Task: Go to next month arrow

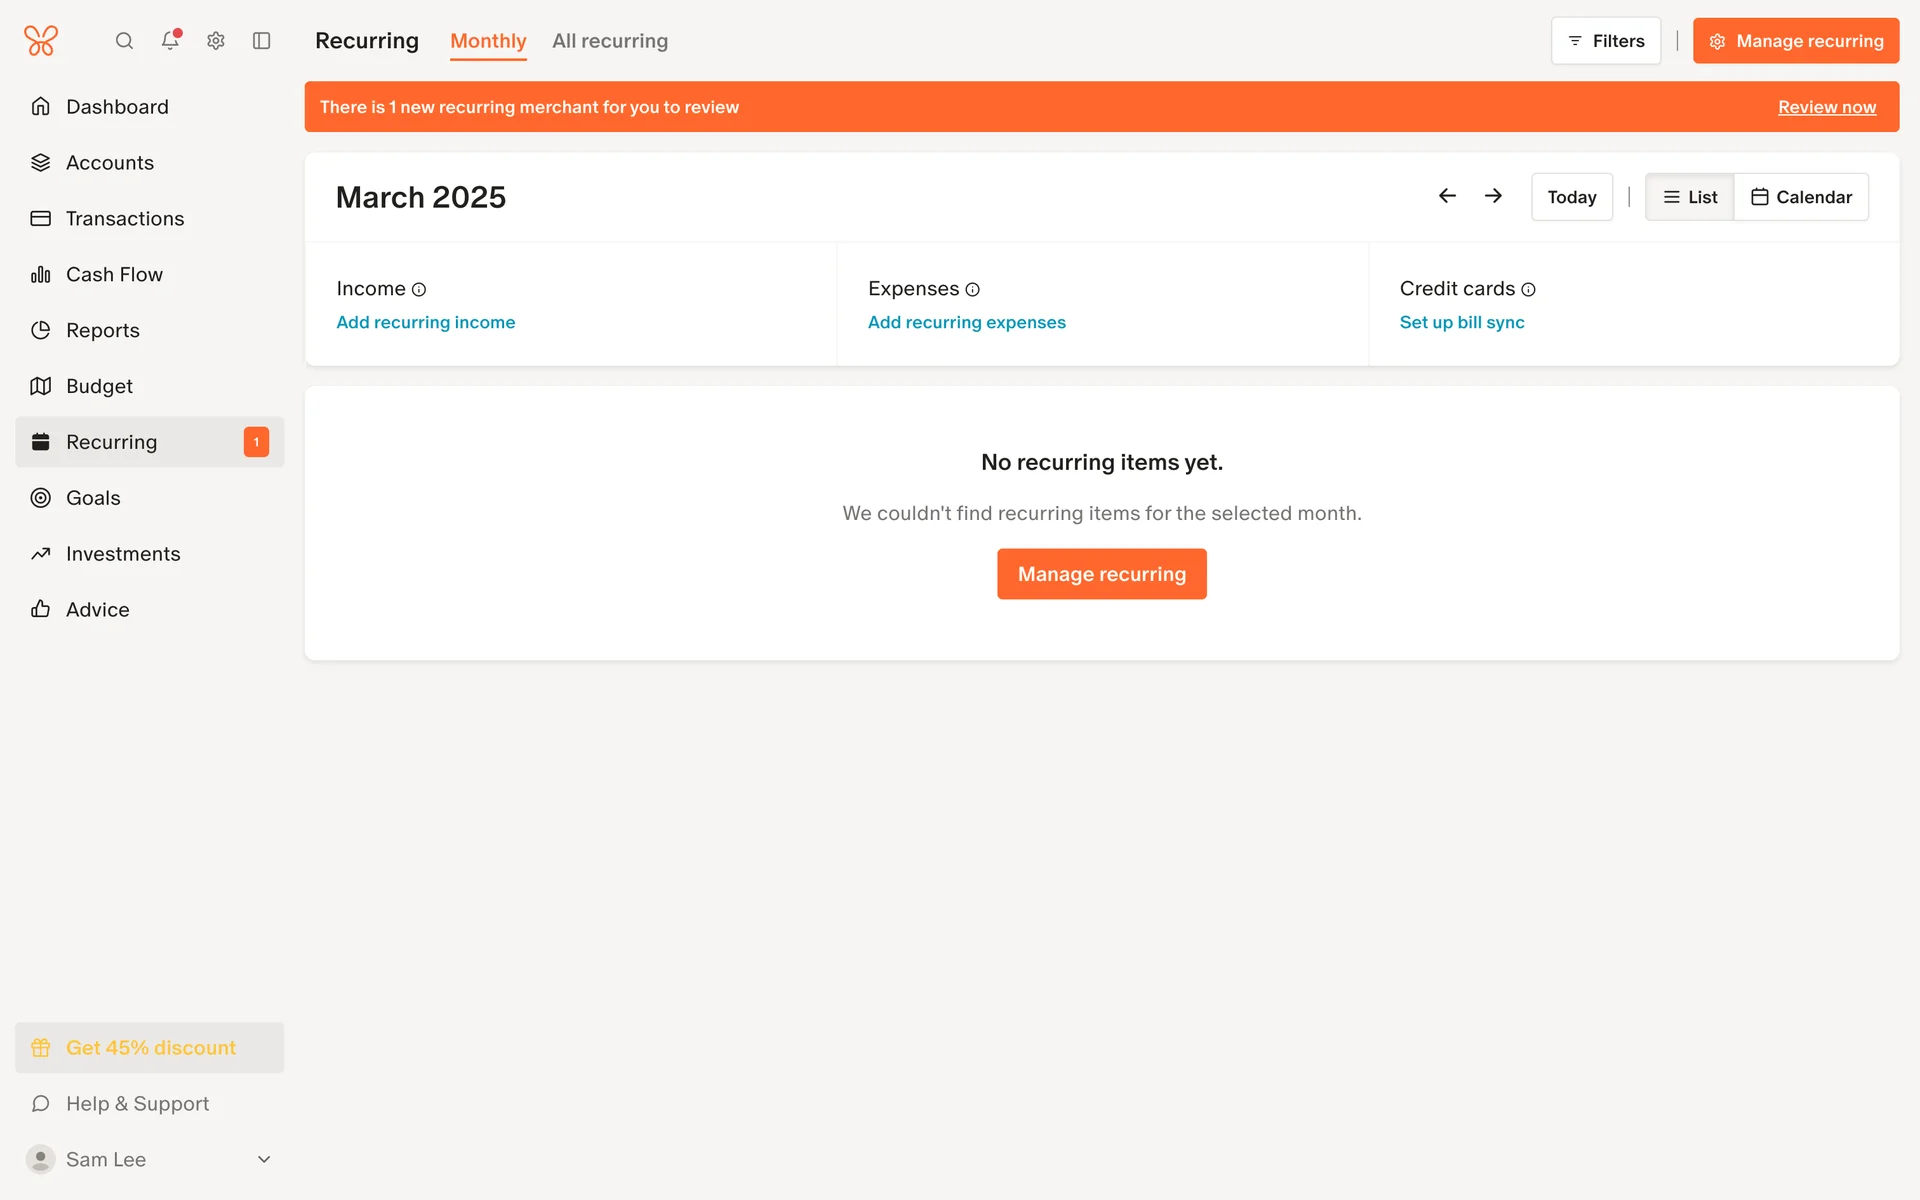Action: 1493,196
